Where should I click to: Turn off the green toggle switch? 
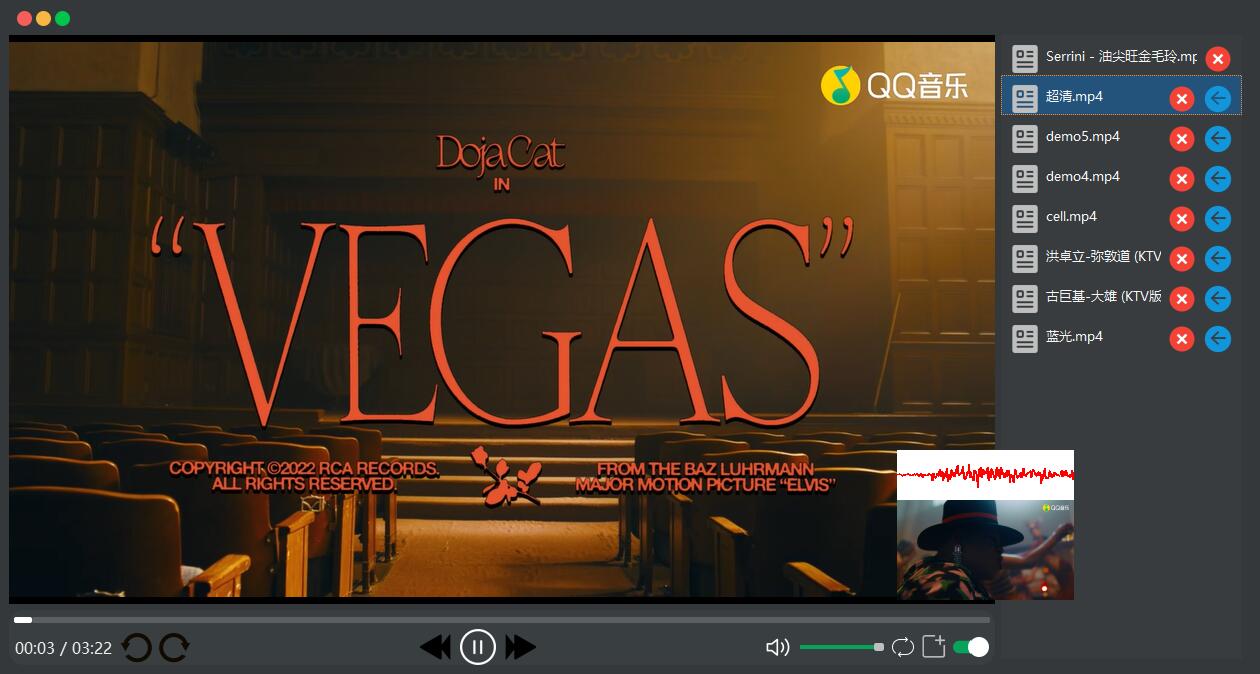pos(971,647)
